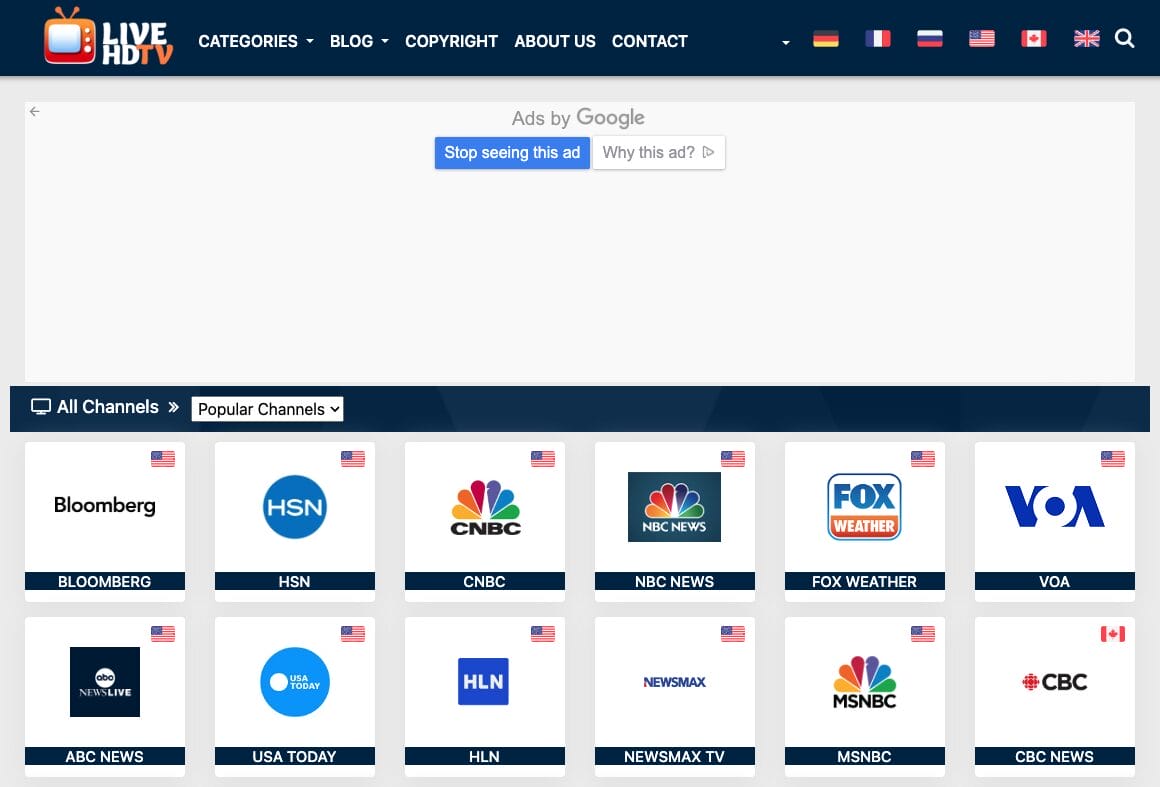
Task: Select the UK flag language
Action: (1086, 38)
